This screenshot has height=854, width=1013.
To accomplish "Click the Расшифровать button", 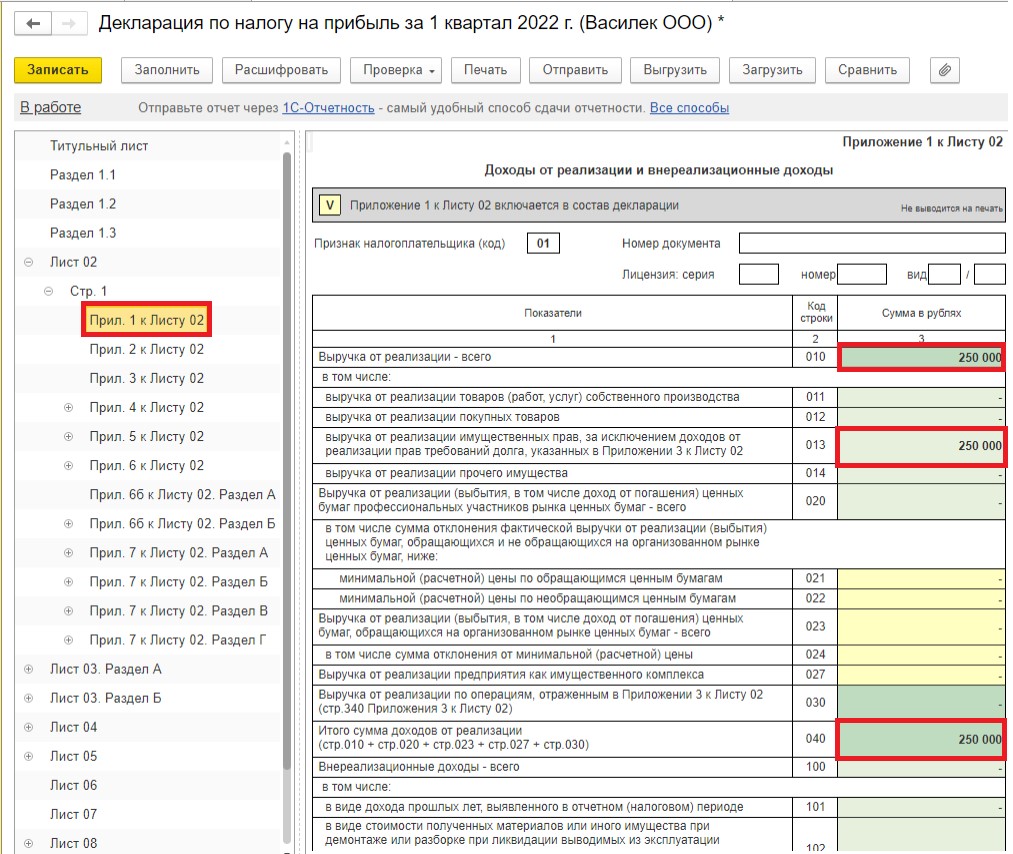I will coord(281,70).
